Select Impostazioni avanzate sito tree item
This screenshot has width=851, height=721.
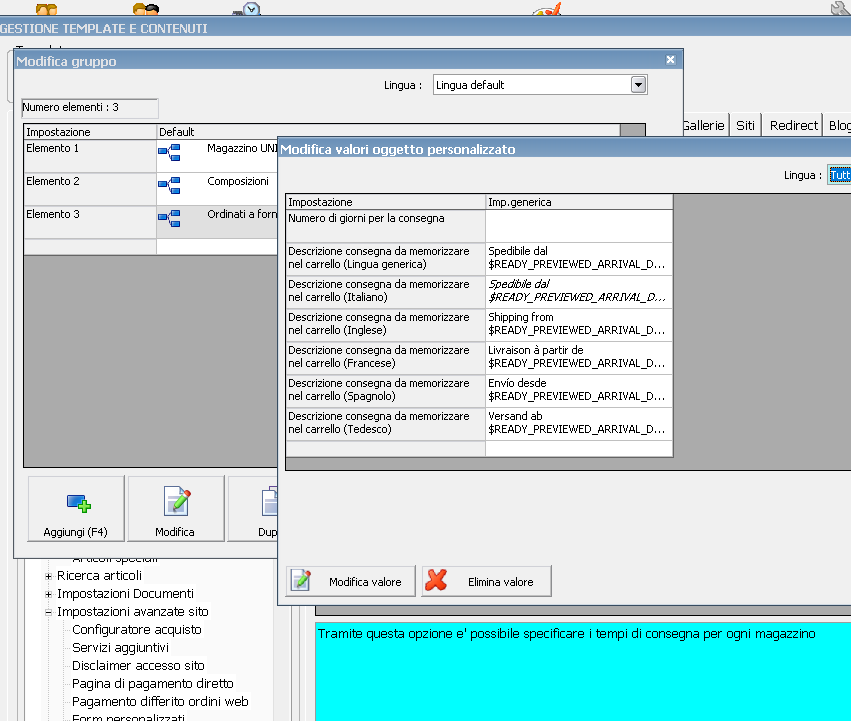click(x=133, y=611)
